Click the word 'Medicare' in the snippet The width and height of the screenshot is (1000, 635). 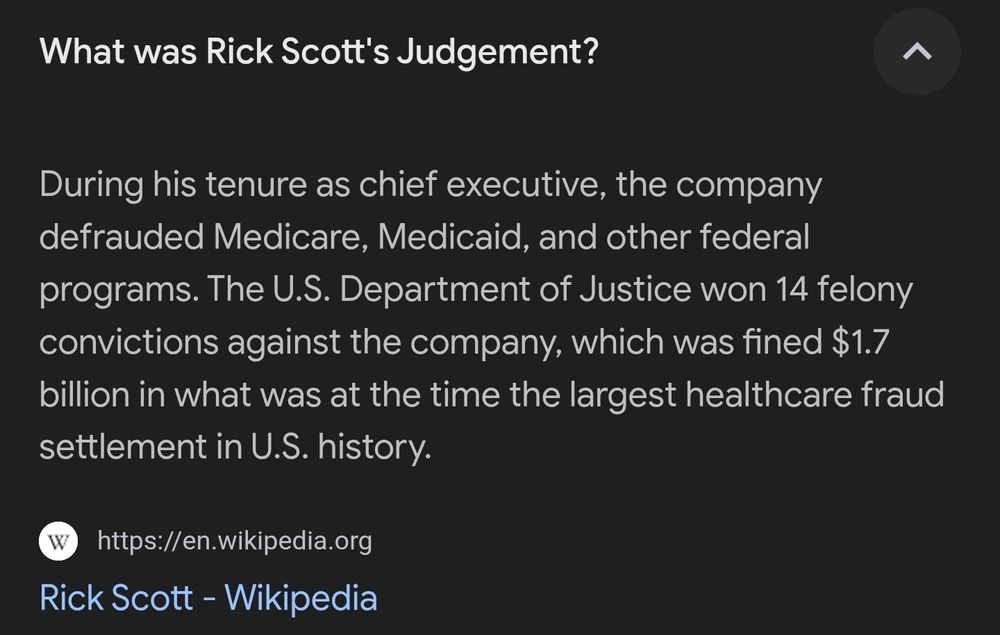[x=290, y=237]
